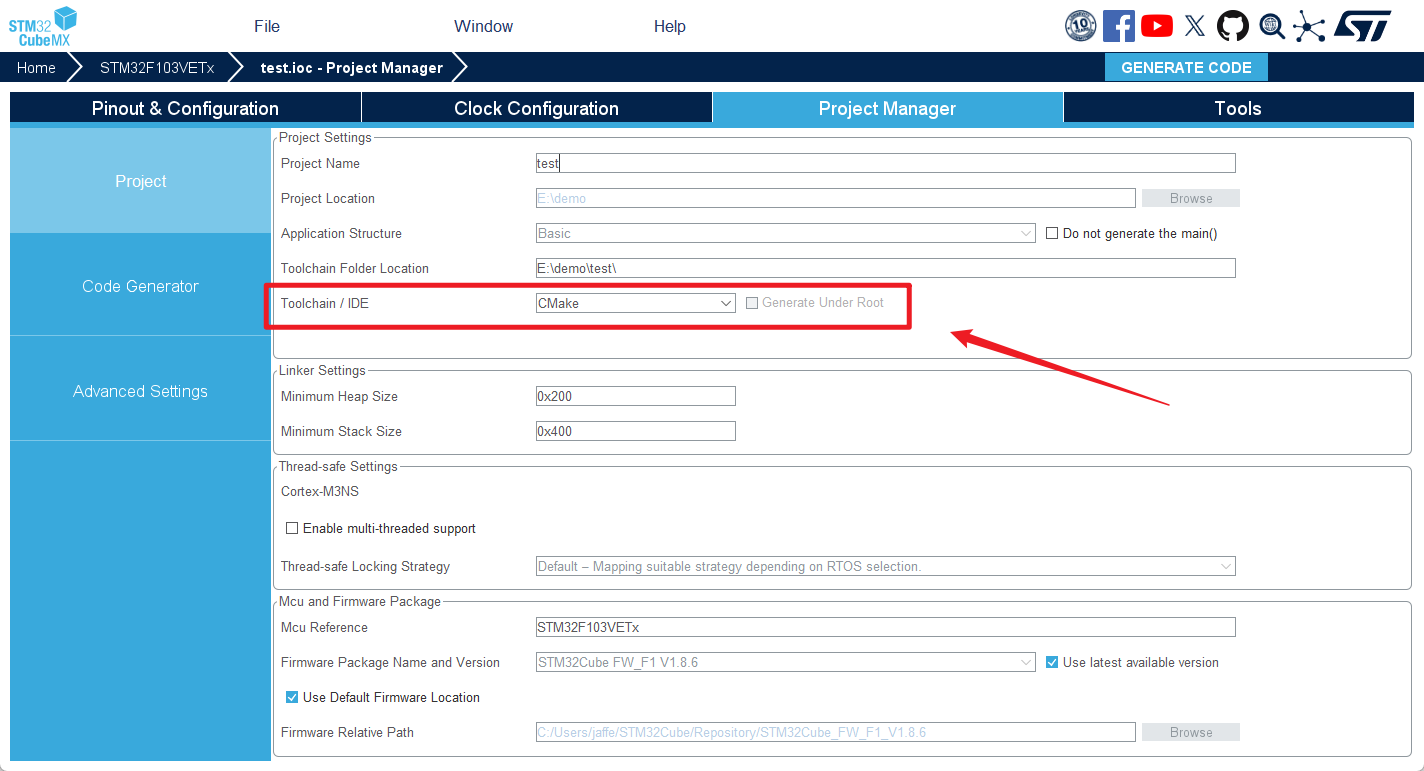Select STM32F103VETx breadcrumb
1424x771 pixels.
(x=157, y=68)
